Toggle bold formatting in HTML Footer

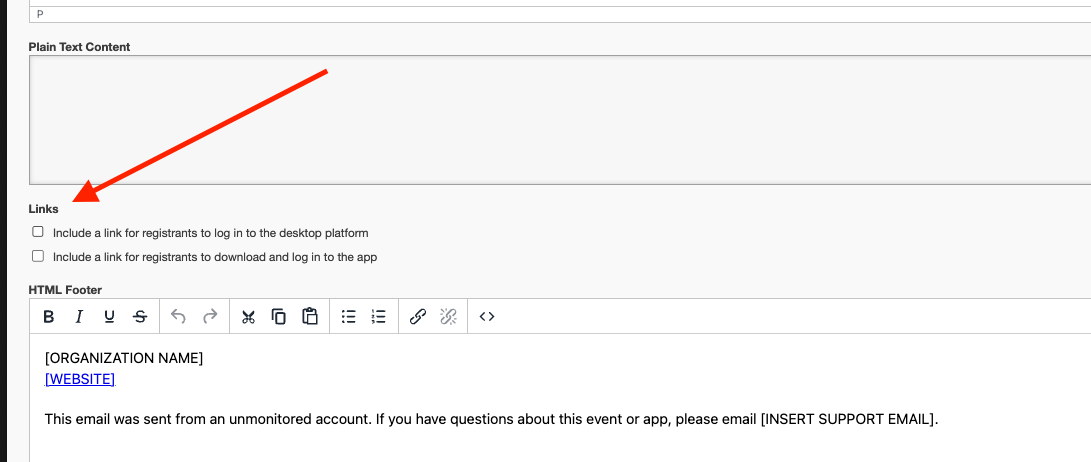tap(48, 317)
